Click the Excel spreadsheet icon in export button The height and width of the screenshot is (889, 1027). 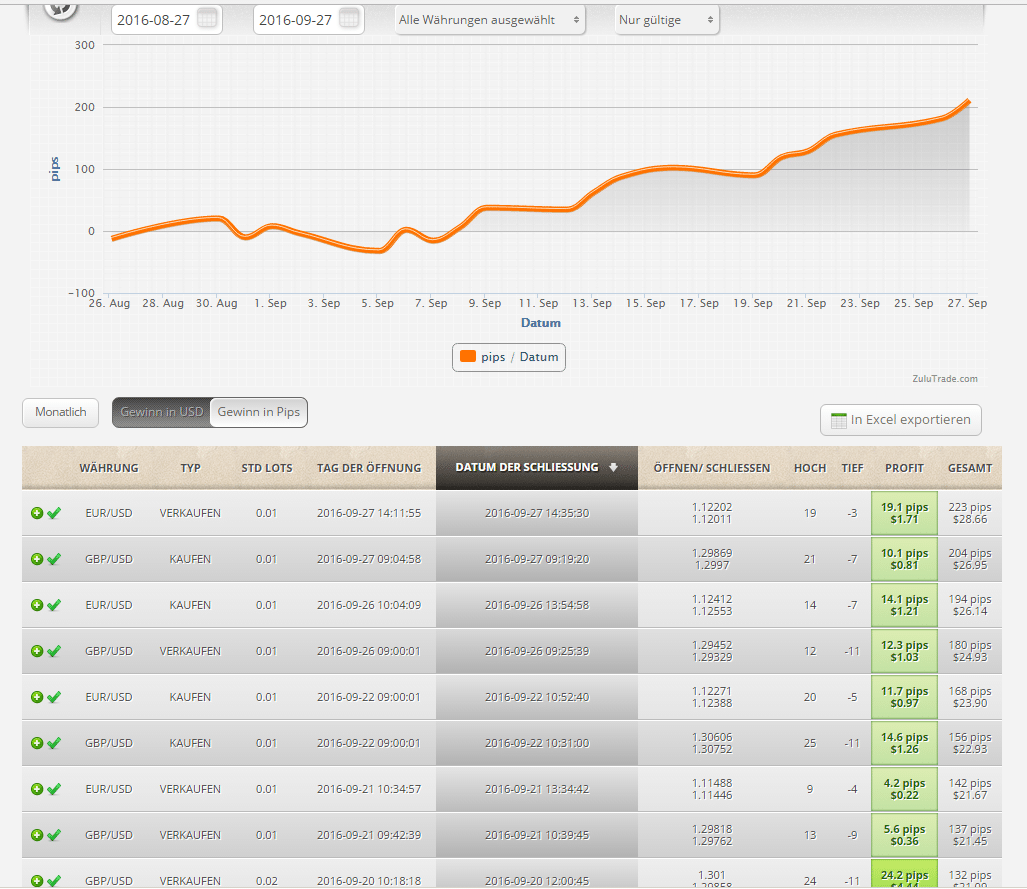[x=839, y=421]
